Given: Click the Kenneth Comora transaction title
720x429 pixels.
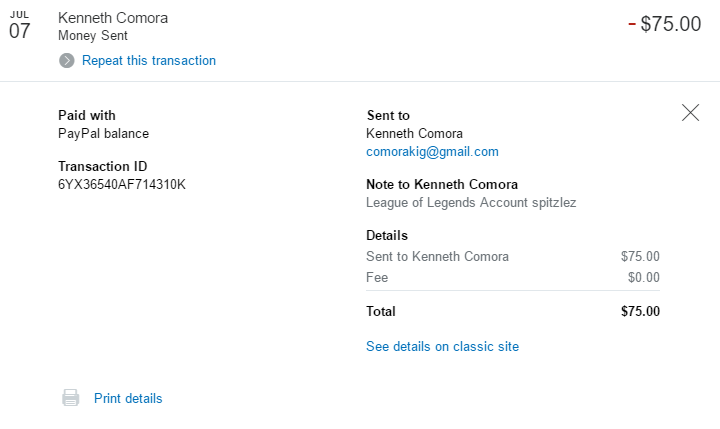Looking at the screenshot, I should point(113,18).
